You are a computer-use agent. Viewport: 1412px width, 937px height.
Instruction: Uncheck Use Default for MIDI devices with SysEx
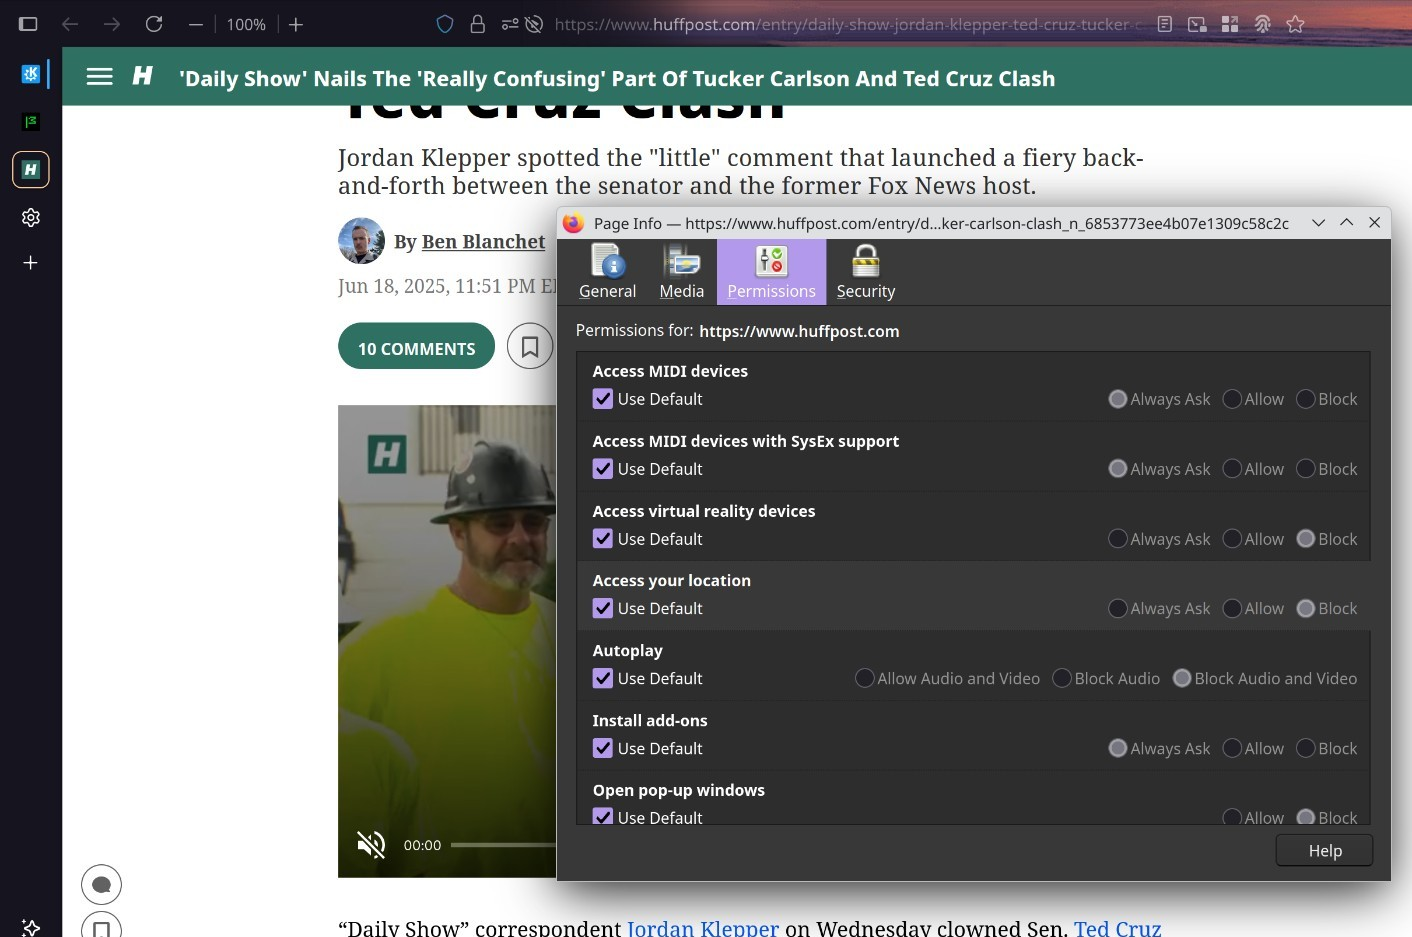603,469
